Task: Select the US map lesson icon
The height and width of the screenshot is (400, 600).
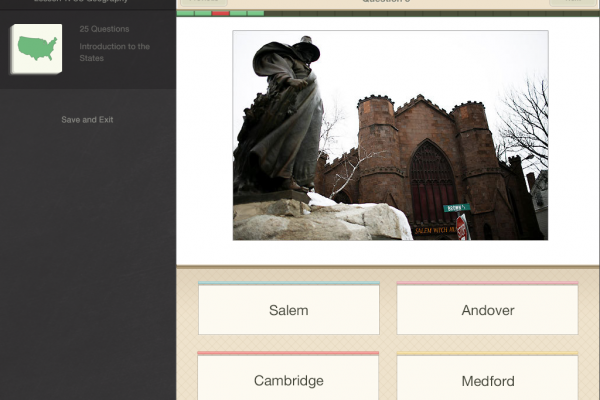Action: click(36, 49)
